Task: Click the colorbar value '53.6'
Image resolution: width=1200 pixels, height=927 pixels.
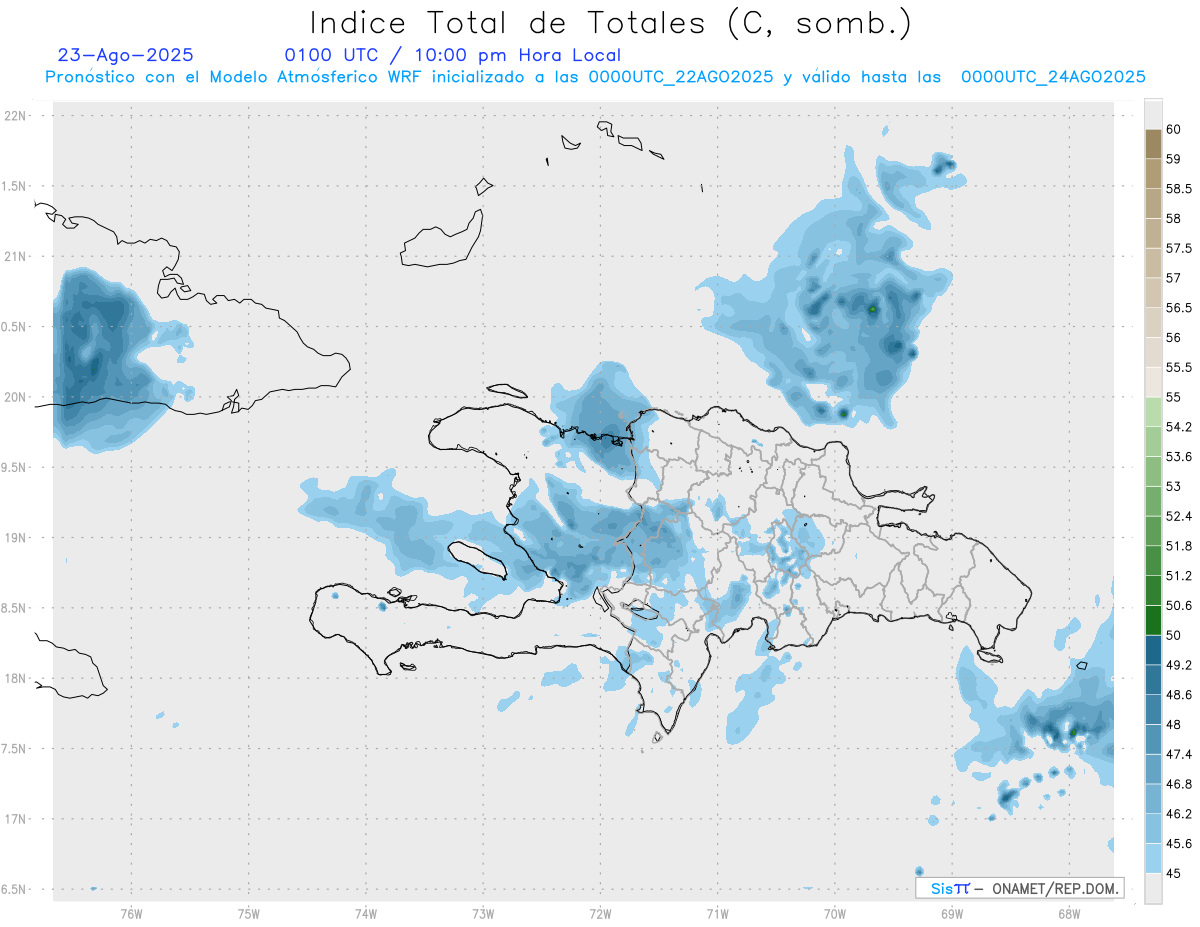Action: click(1179, 457)
